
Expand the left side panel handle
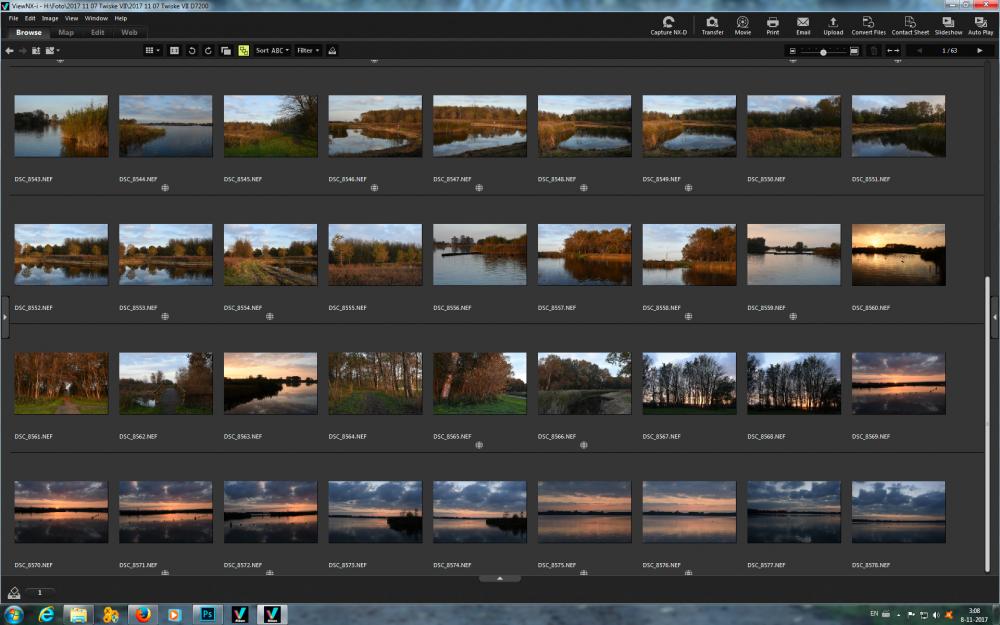coord(5,317)
